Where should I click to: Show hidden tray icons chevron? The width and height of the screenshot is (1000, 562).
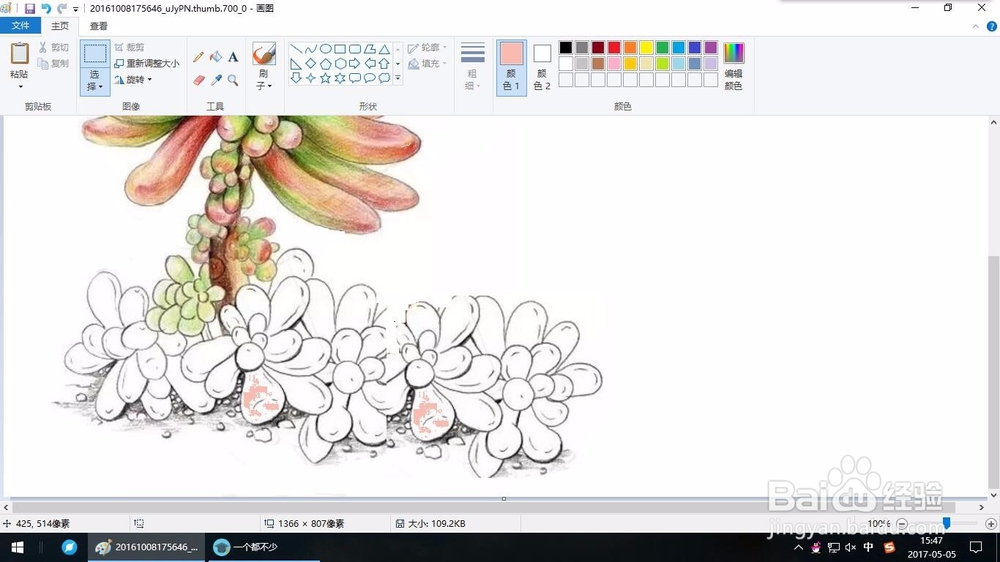(798, 547)
